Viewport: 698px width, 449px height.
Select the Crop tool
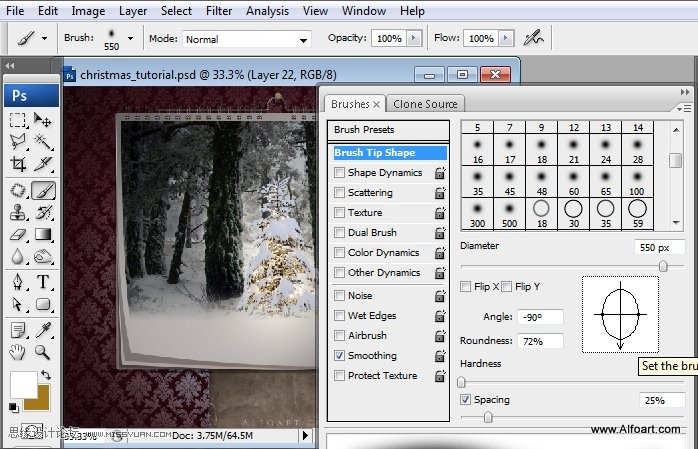18,164
